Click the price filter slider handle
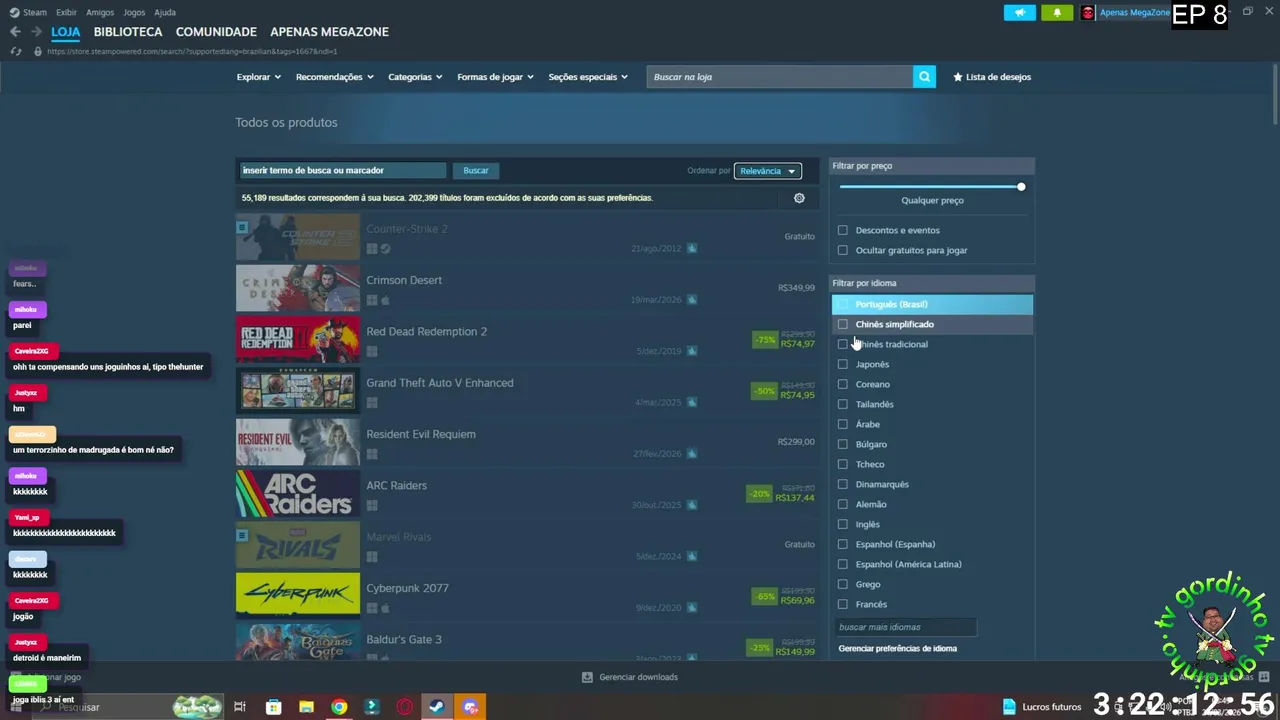This screenshot has width=1280, height=720. (1021, 187)
